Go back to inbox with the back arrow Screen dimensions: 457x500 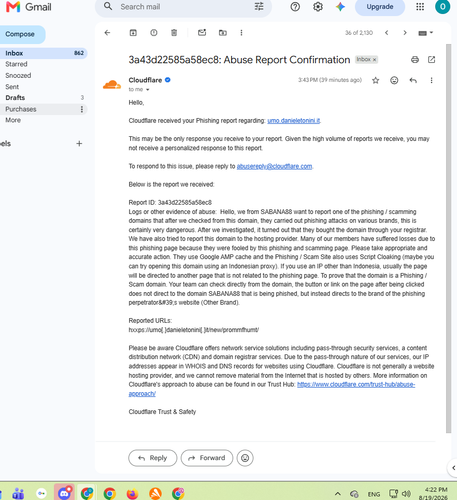point(107,33)
